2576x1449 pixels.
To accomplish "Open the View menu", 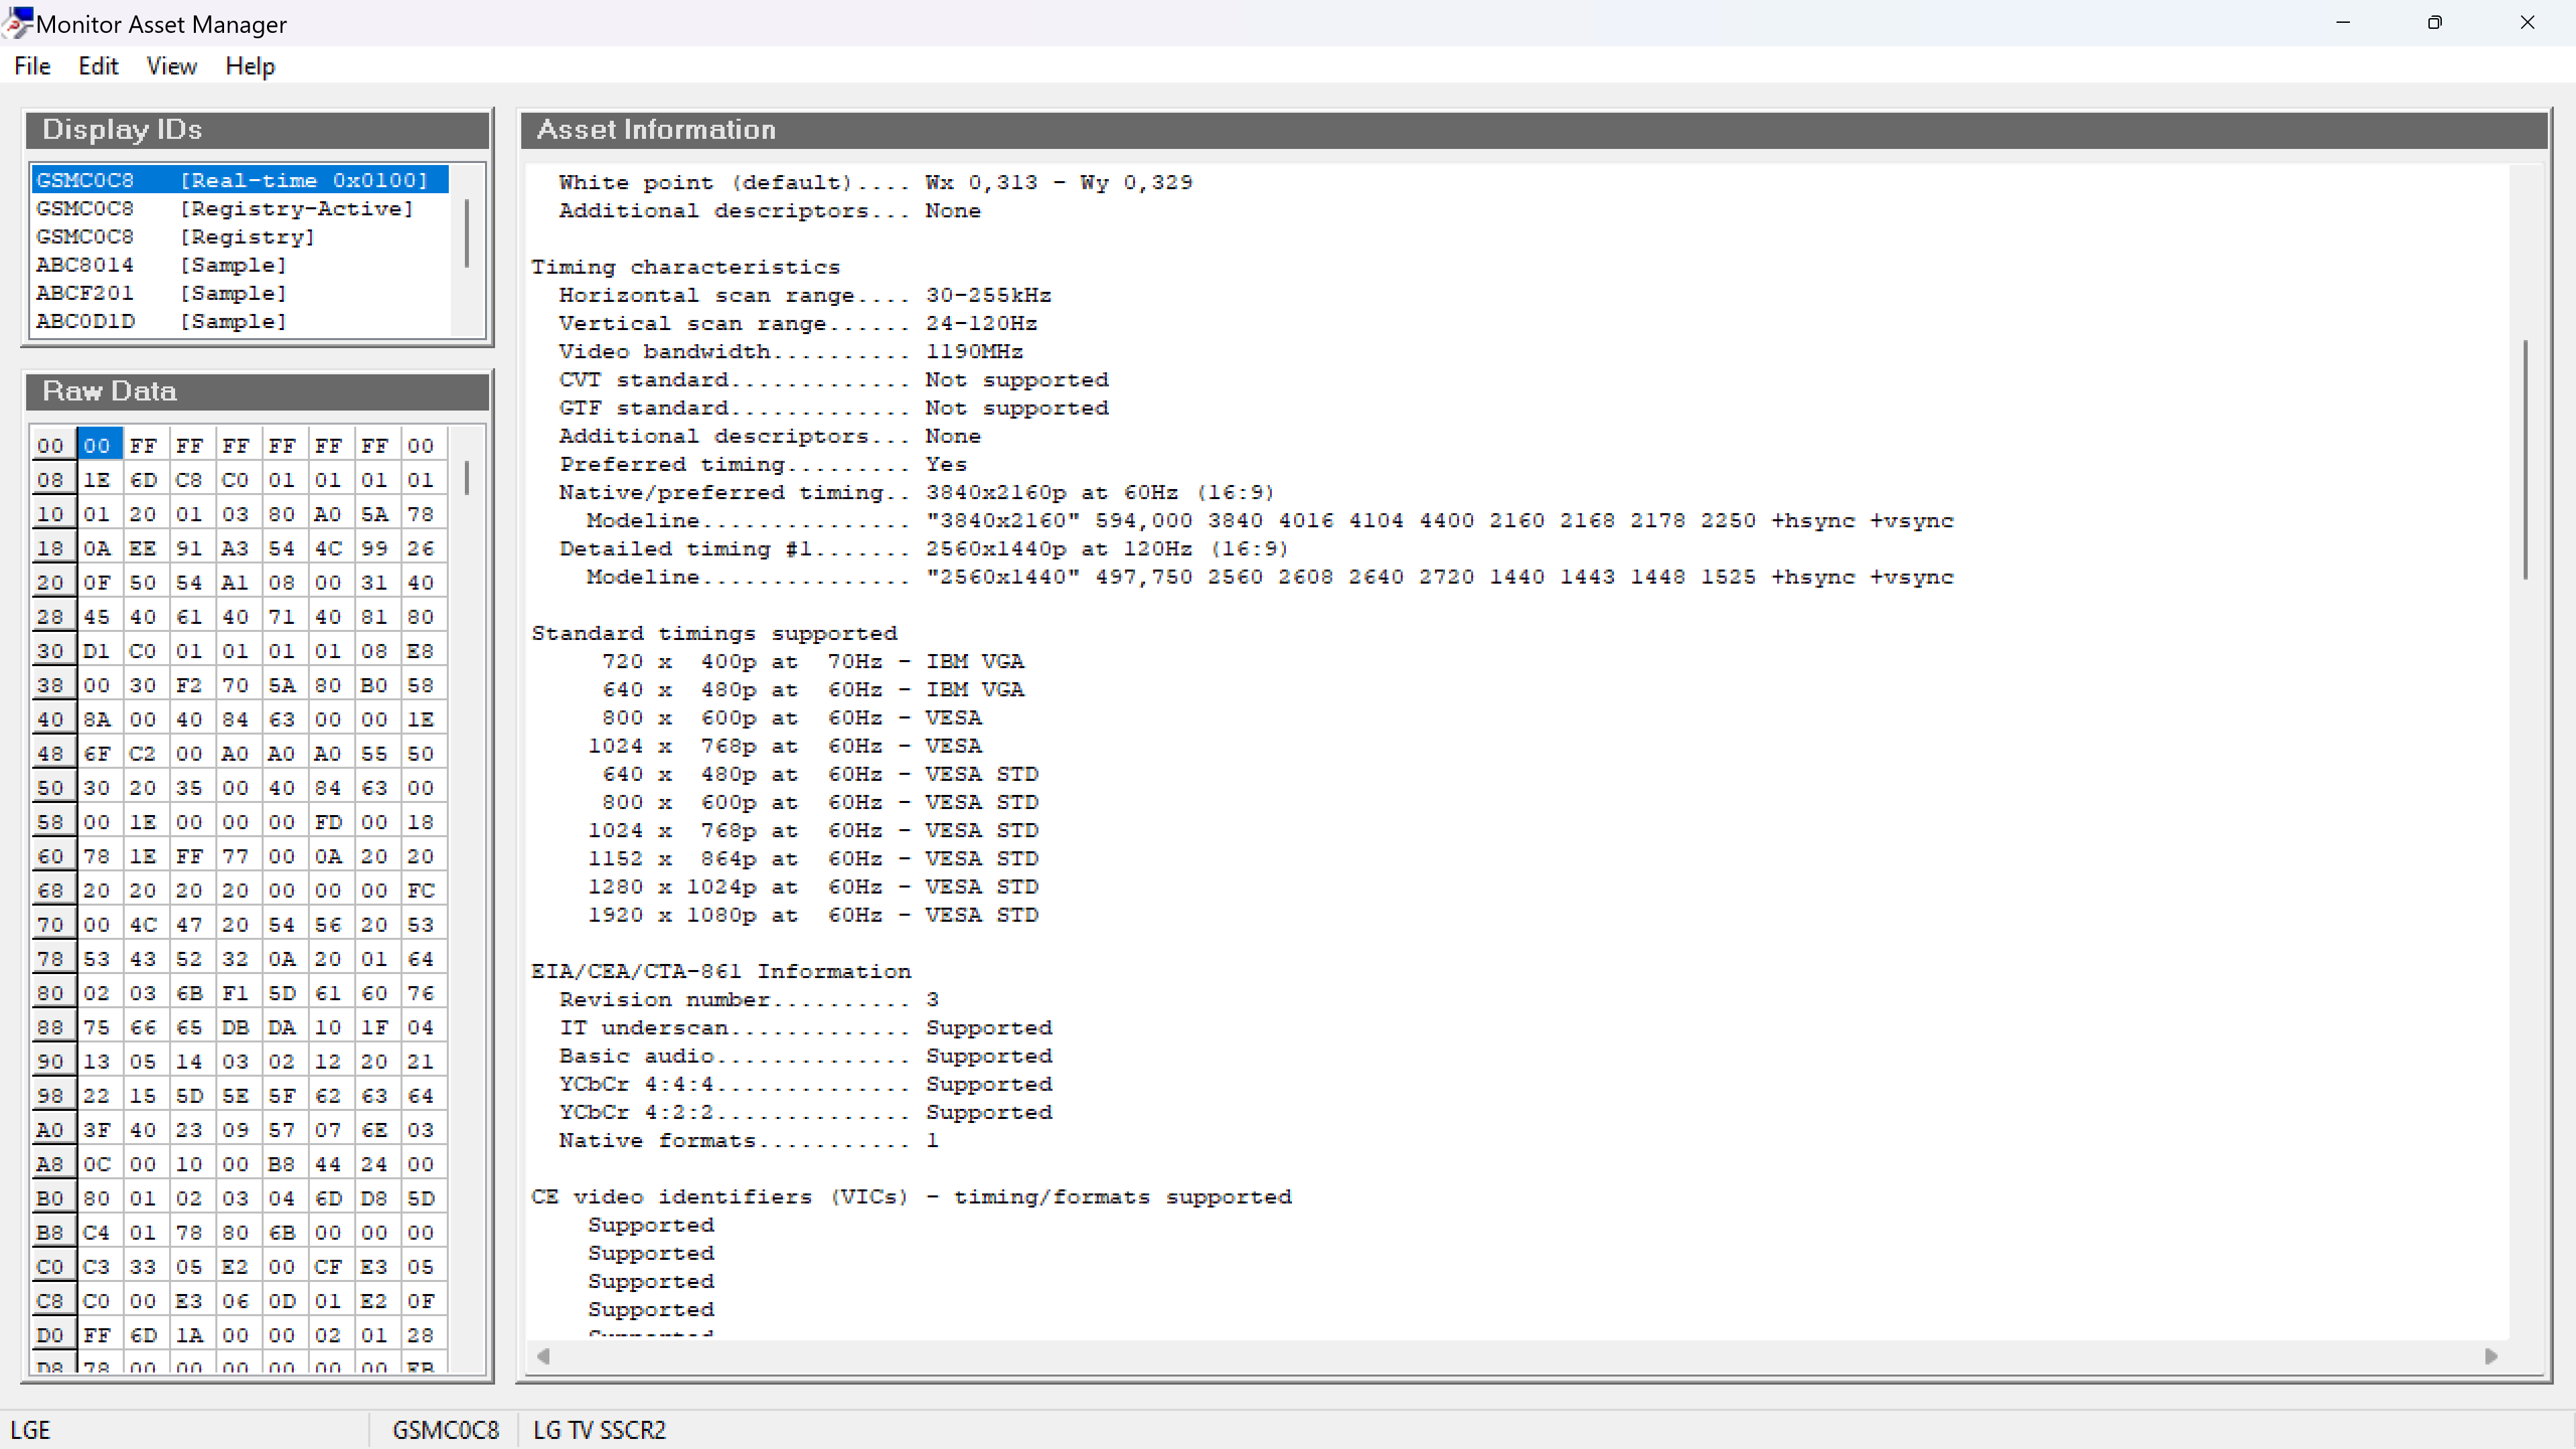I will 171,66.
